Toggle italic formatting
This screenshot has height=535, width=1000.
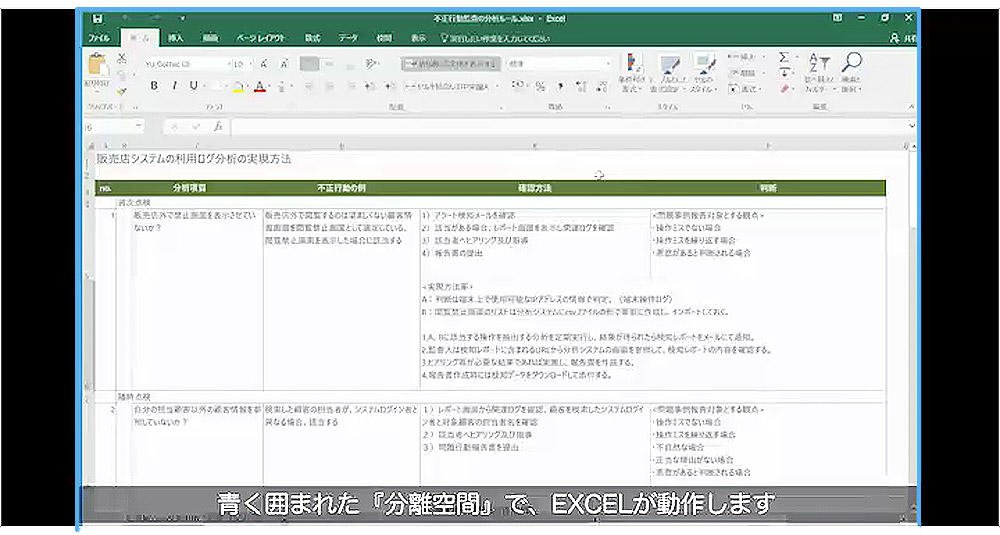tap(174, 86)
